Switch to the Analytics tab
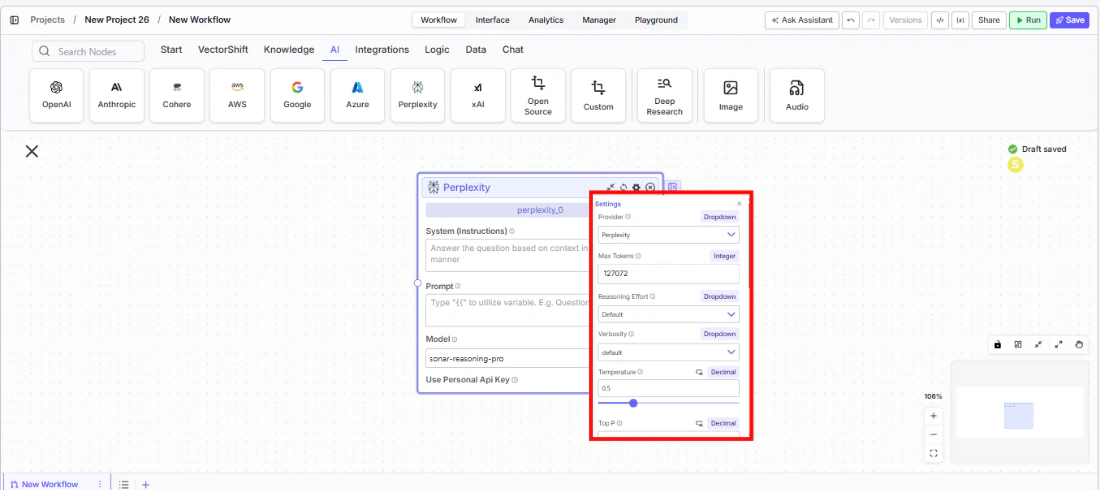Screen dimensions: 1100x490 tap(546, 20)
